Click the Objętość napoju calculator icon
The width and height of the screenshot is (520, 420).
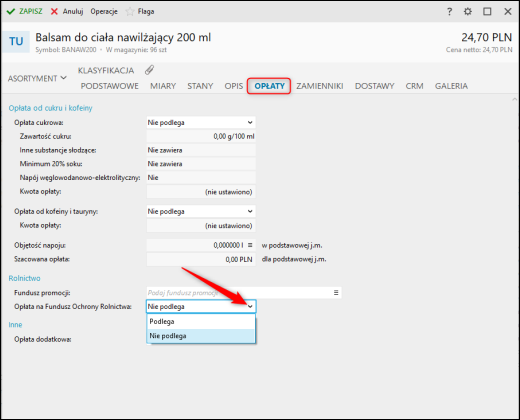pyautogui.click(x=250, y=245)
